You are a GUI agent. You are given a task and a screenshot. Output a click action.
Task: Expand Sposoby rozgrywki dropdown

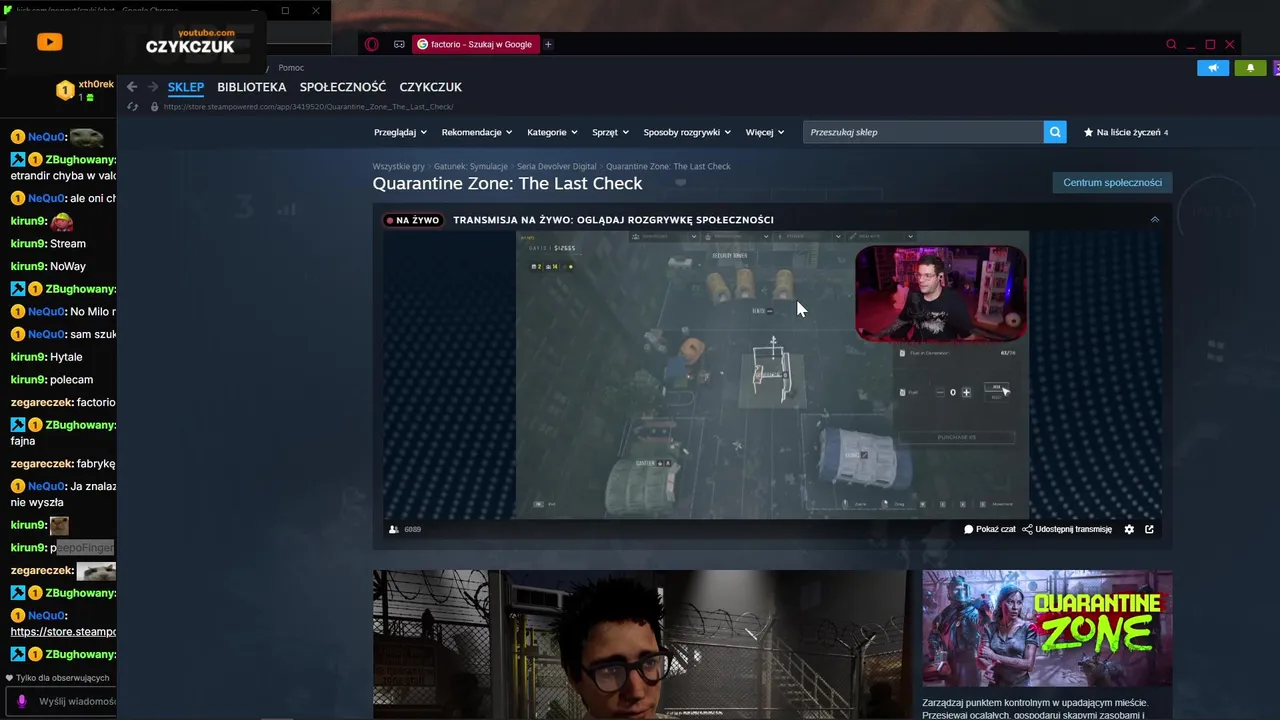click(687, 132)
